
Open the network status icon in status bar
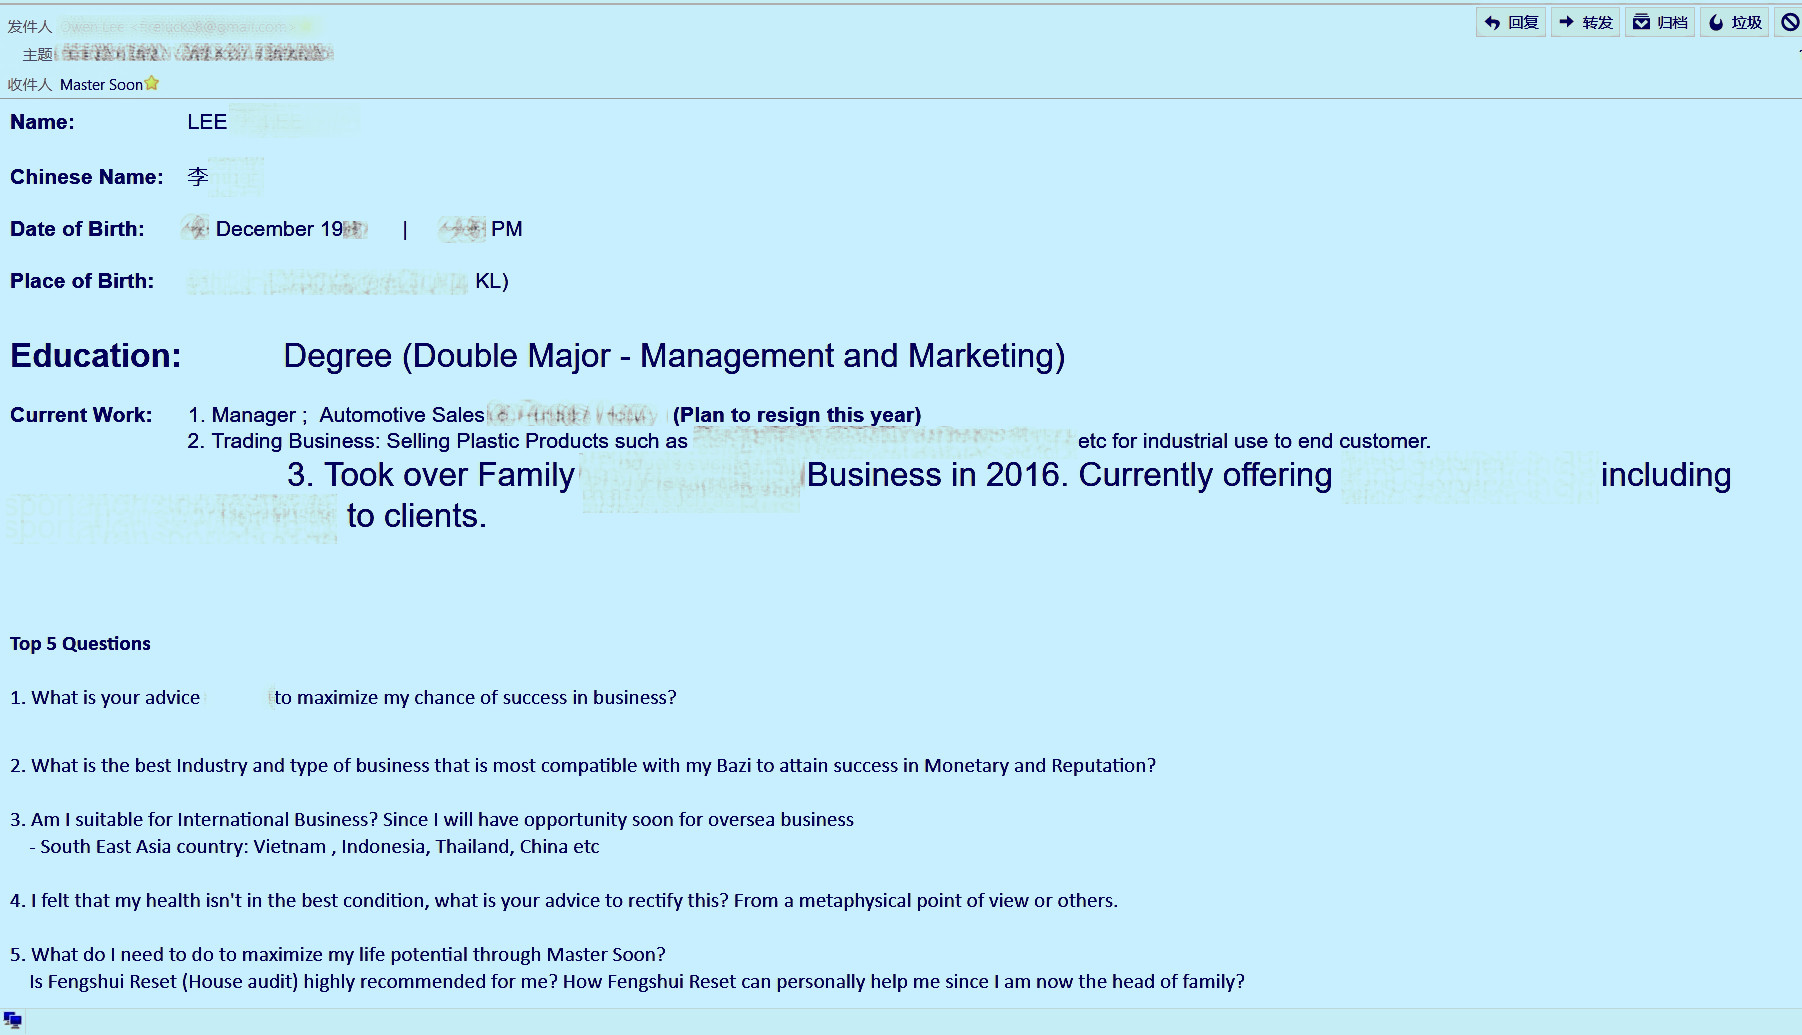[x=13, y=1020]
